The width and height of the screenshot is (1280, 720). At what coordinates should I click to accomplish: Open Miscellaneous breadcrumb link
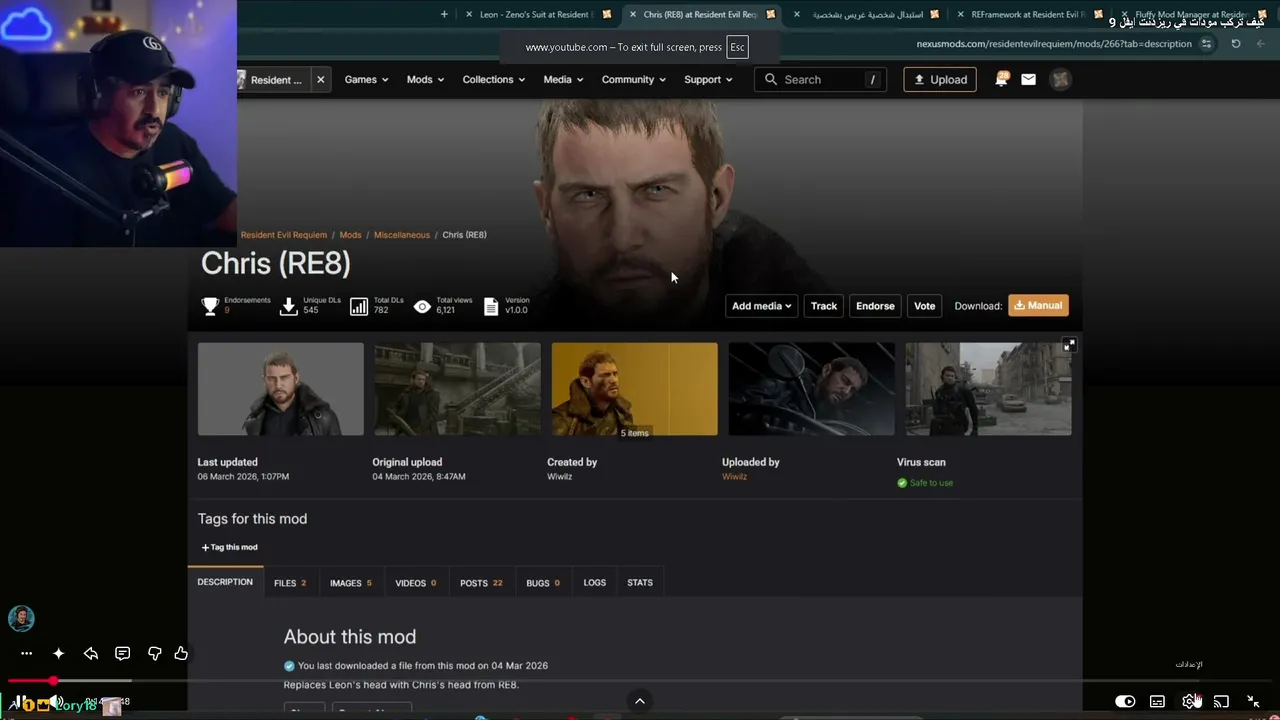[x=402, y=235]
